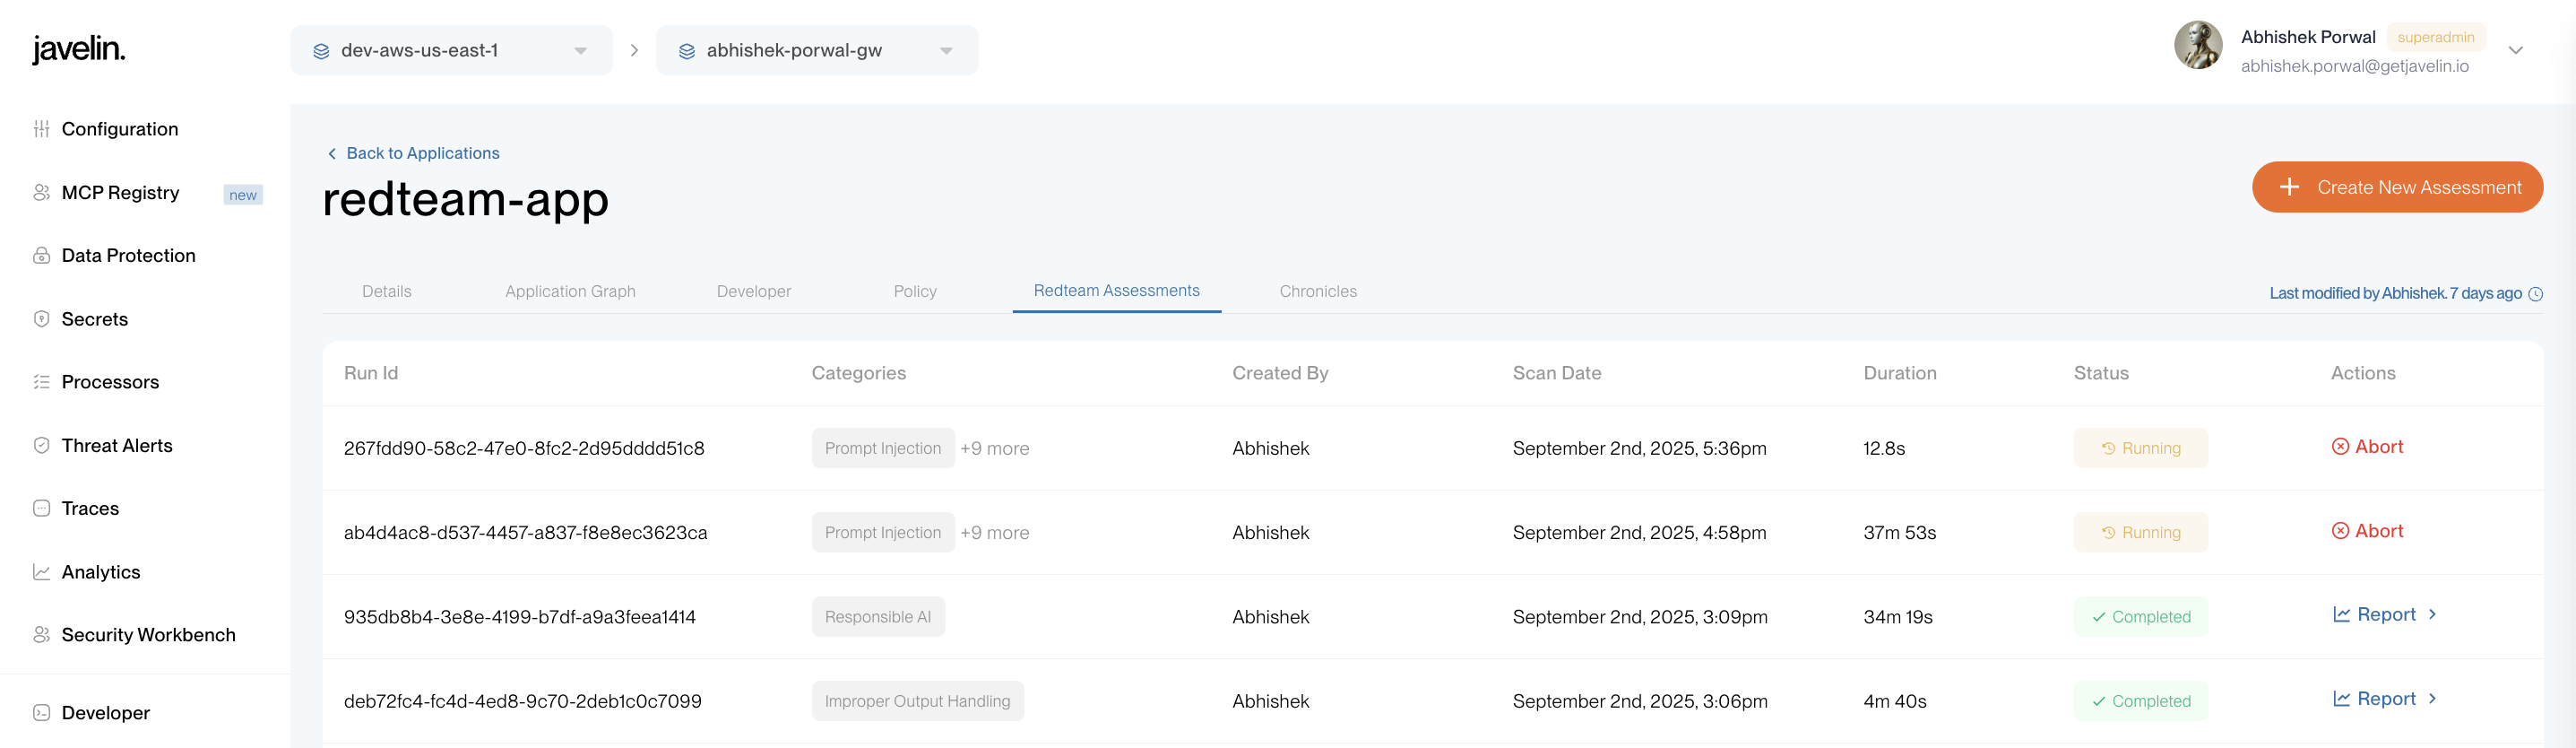2576x748 pixels.
Task: Expand +9 more categories for run ab4d4ac8
Action: [994, 533]
